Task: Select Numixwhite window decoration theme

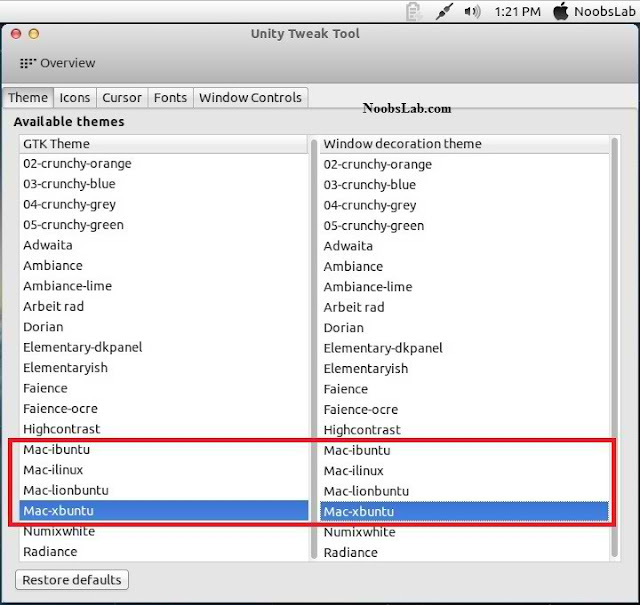Action: [x=464, y=532]
